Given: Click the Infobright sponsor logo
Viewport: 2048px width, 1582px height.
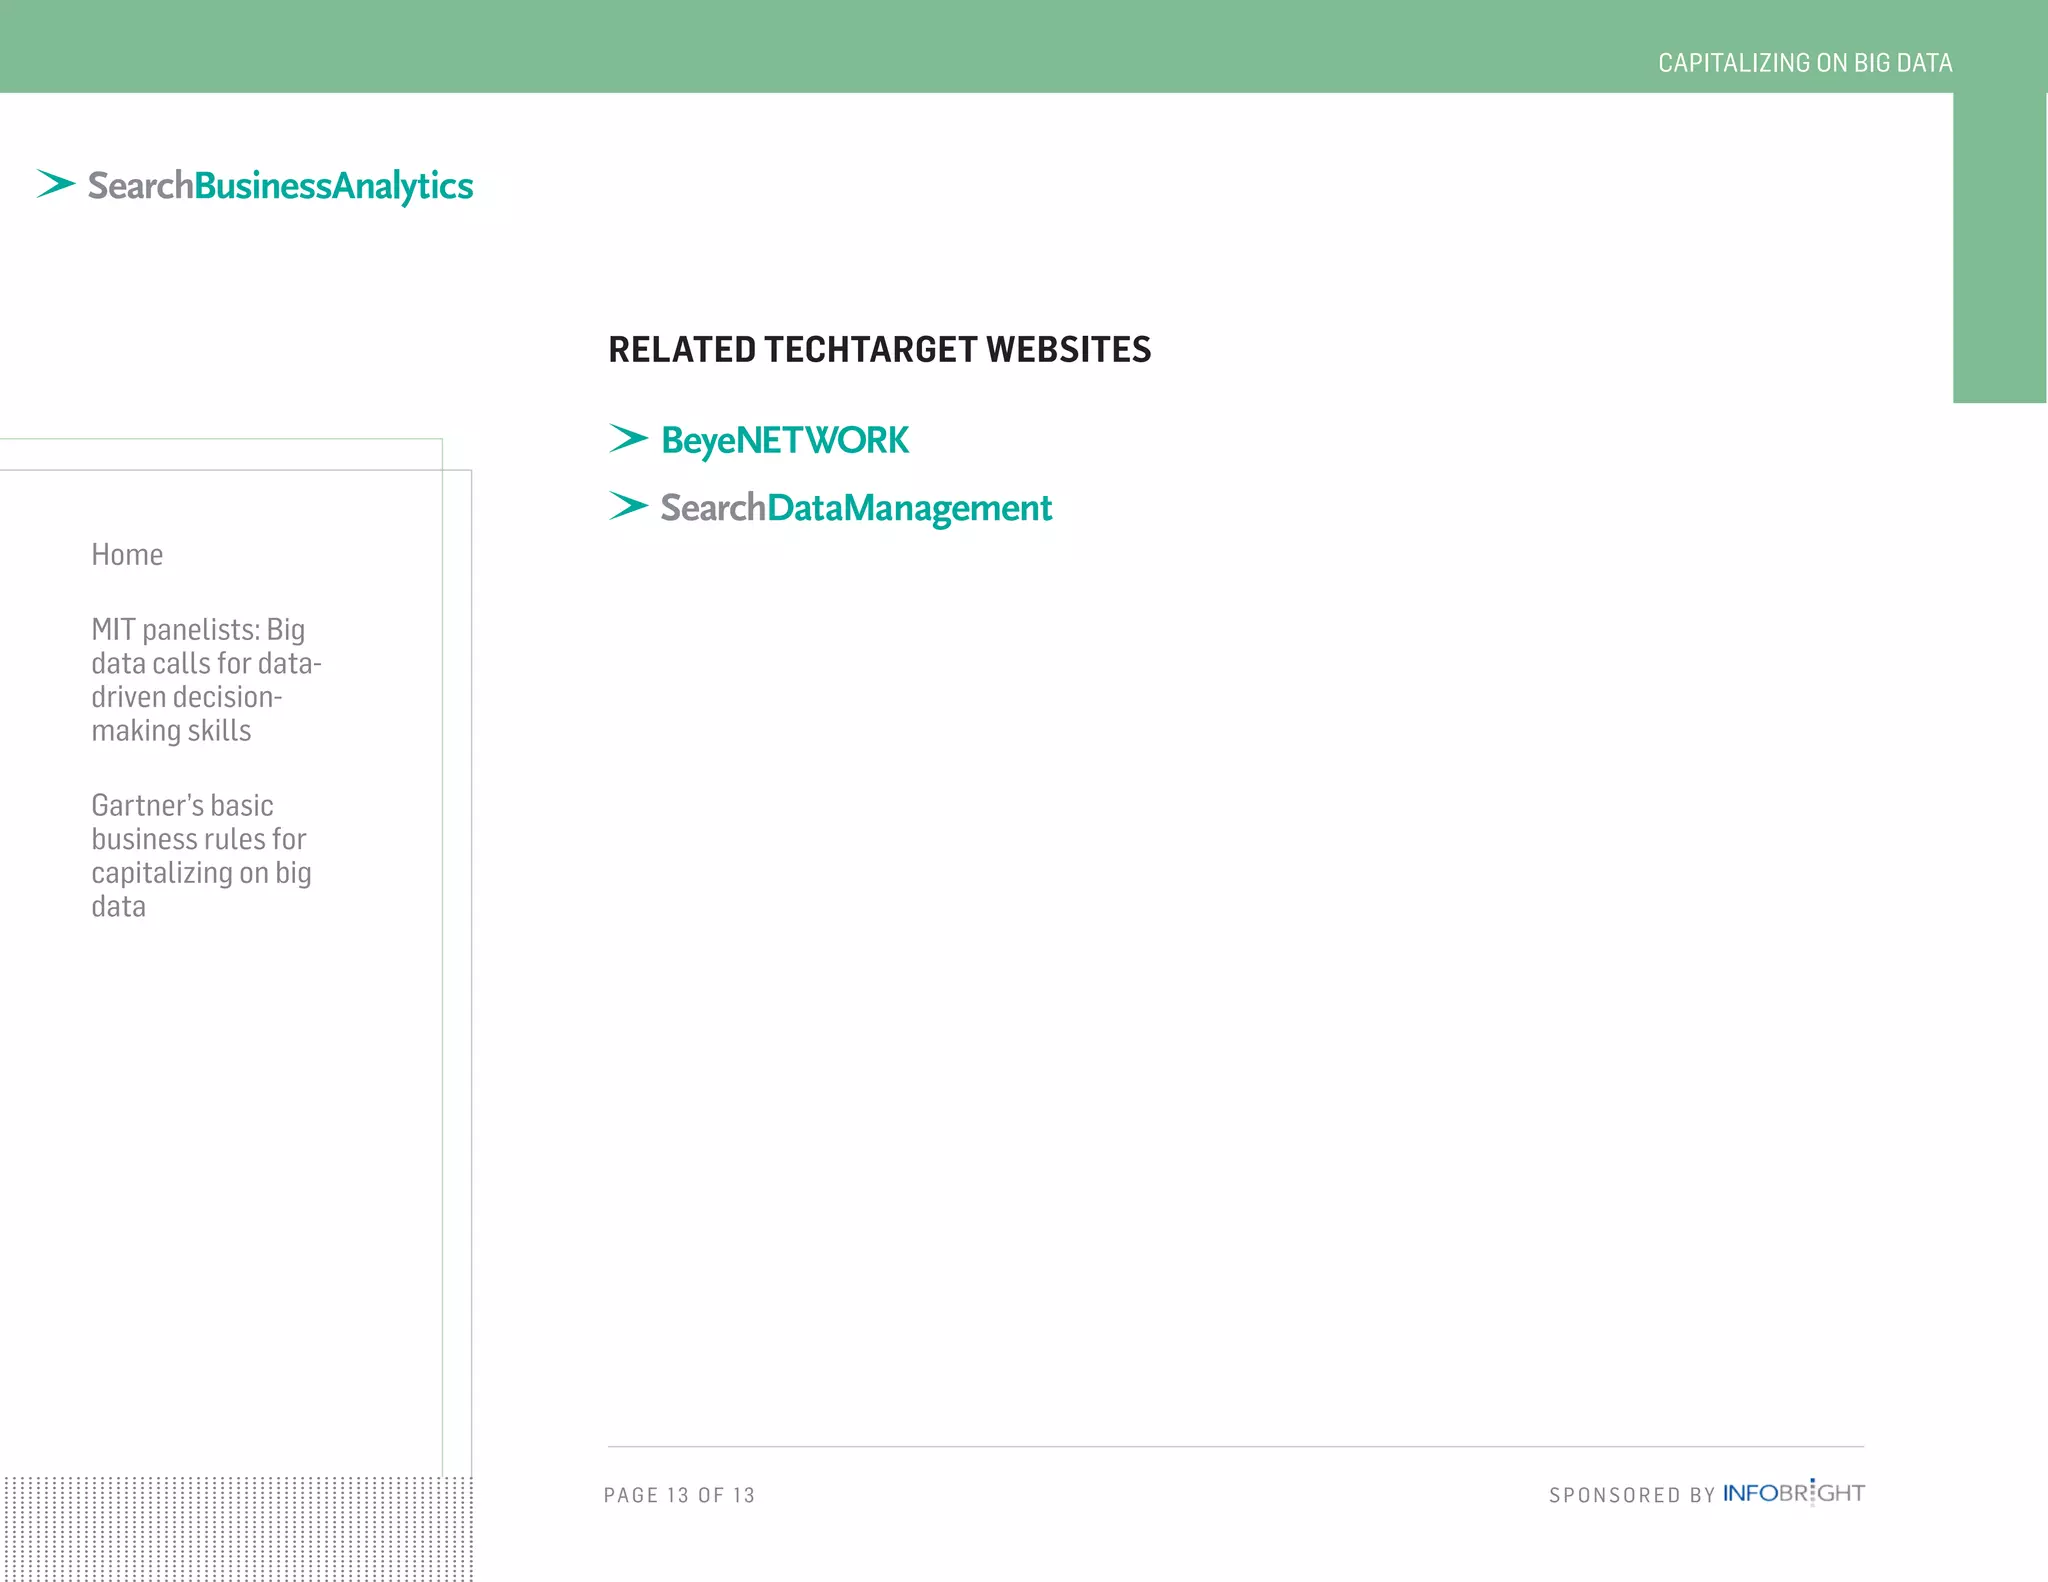Looking at the screenshot, I should [x=1793, y=1493].
